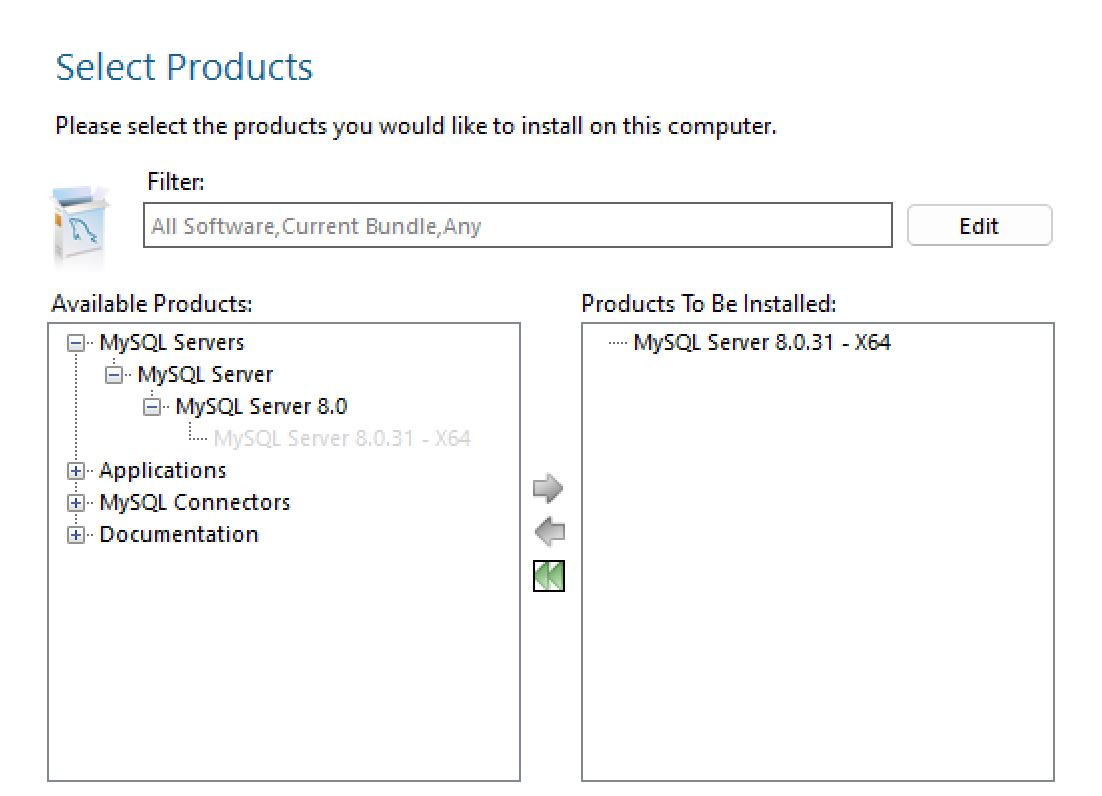
Task: Expand the MySQL Connectors tree node
Action: coord(76,503)
